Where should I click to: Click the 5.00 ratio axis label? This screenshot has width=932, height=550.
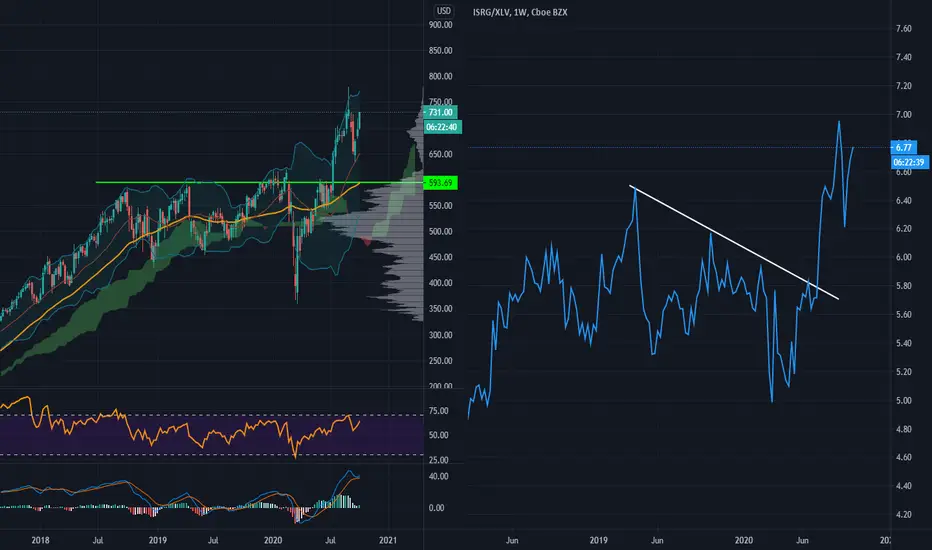[903, 400]
